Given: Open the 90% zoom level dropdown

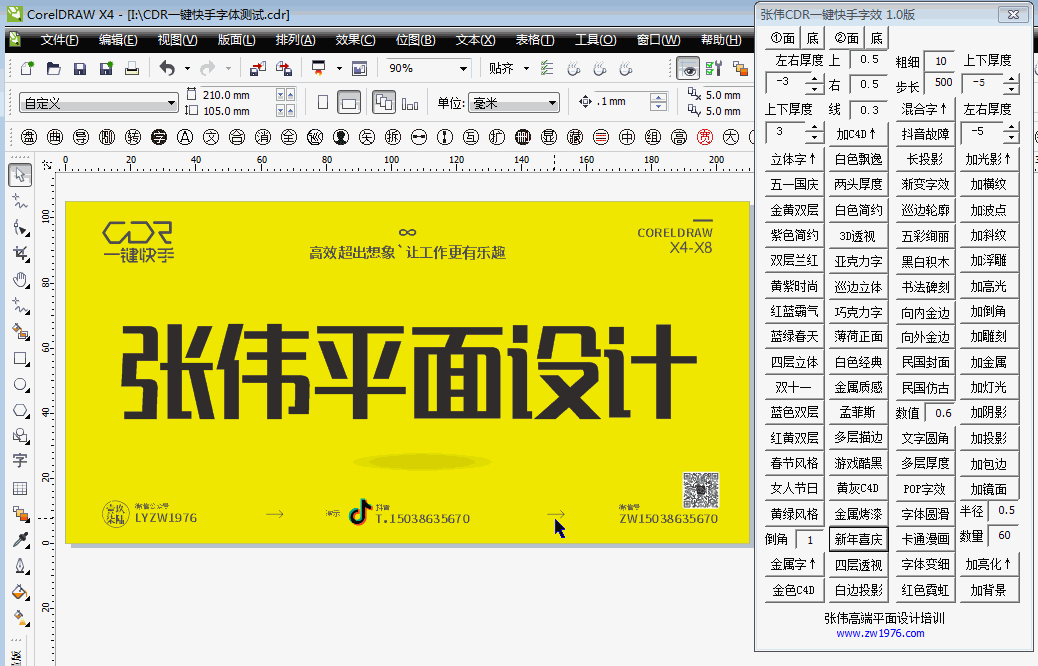Looking at the screenshot, I should tap(462, 69).
